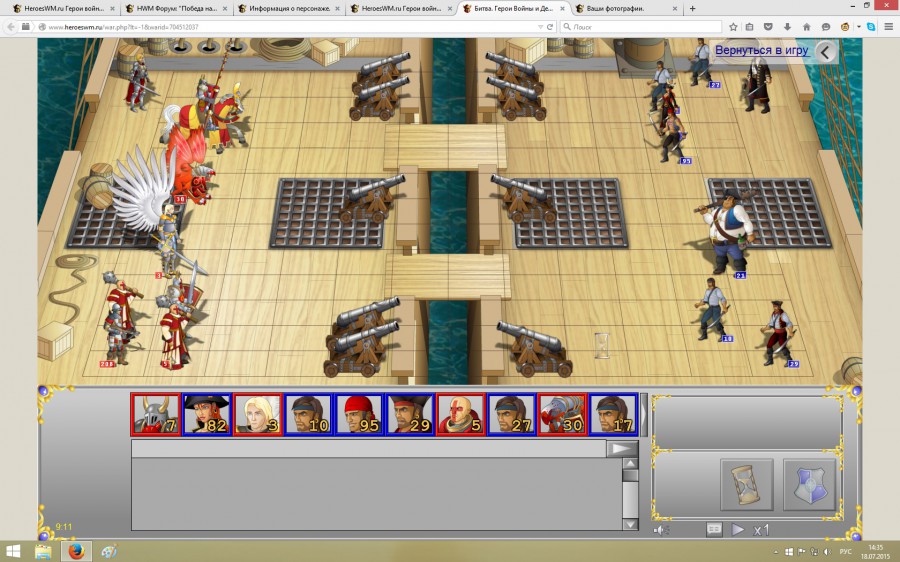Image resolution: width=900 pixels, height=562 pixels.
Task: Open the bookmarks list icon
Action: pos(750,27)
